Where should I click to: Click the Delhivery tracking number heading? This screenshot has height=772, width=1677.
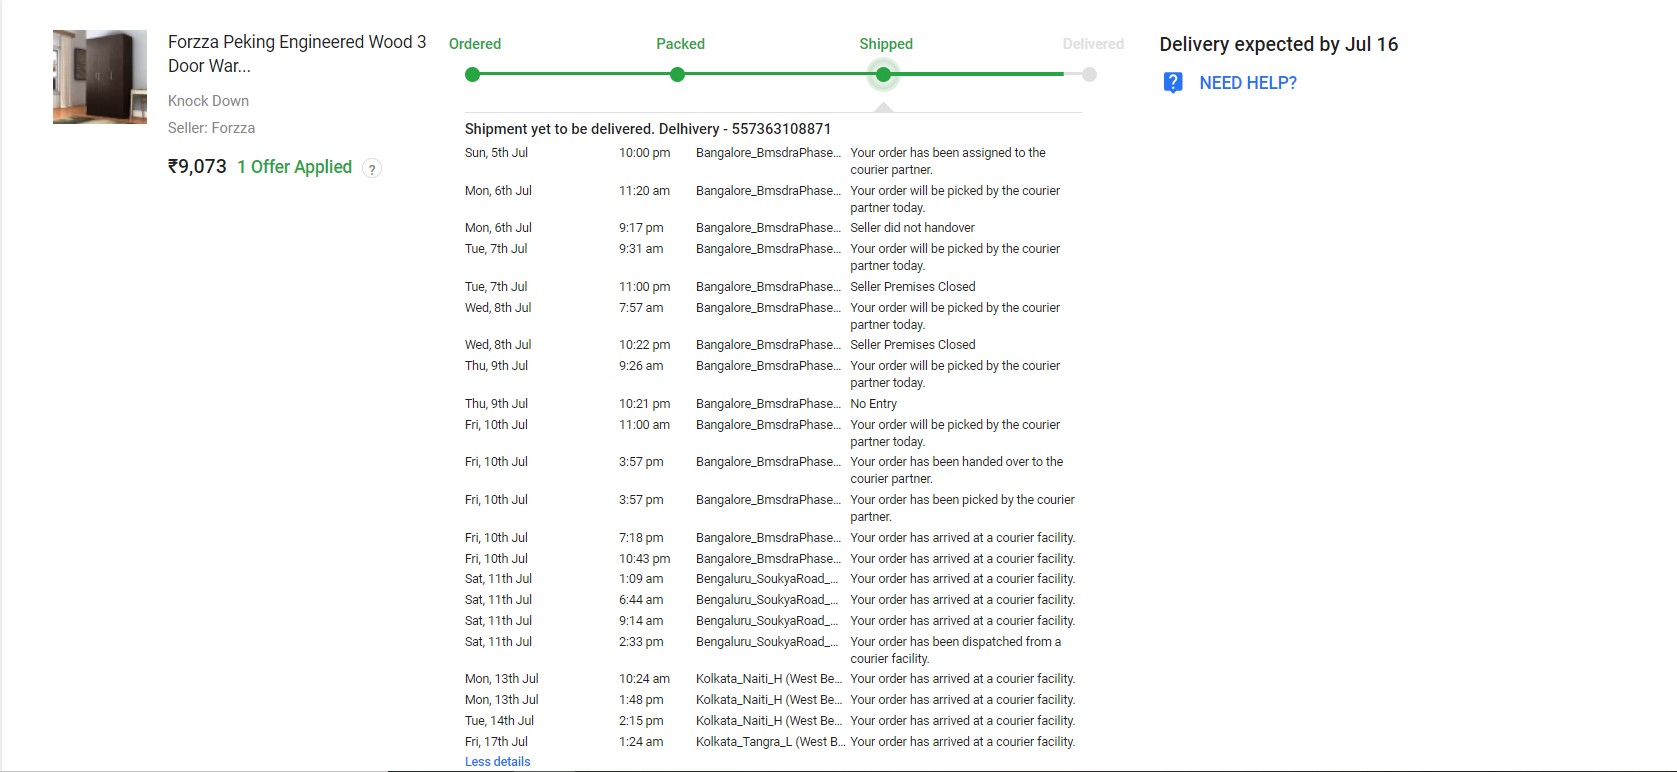tap(647, 129)
